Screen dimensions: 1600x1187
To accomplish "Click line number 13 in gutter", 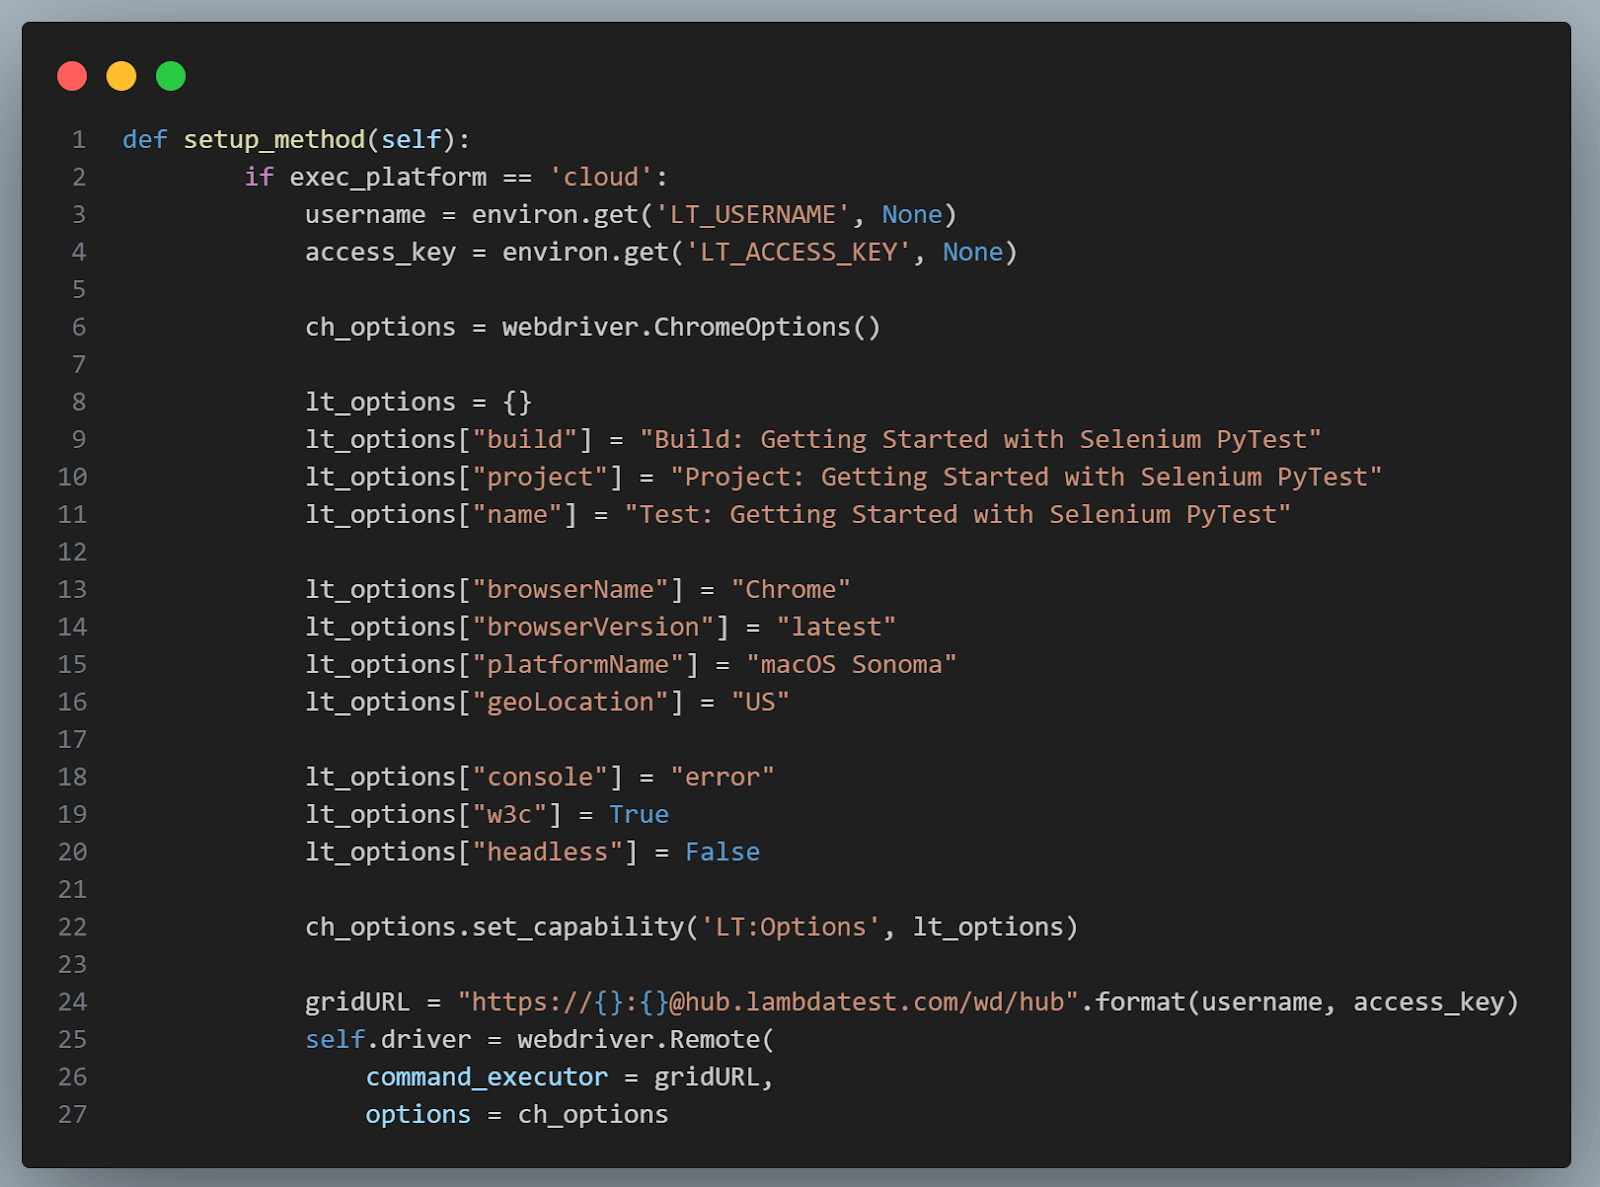I will tap(73, 590).
